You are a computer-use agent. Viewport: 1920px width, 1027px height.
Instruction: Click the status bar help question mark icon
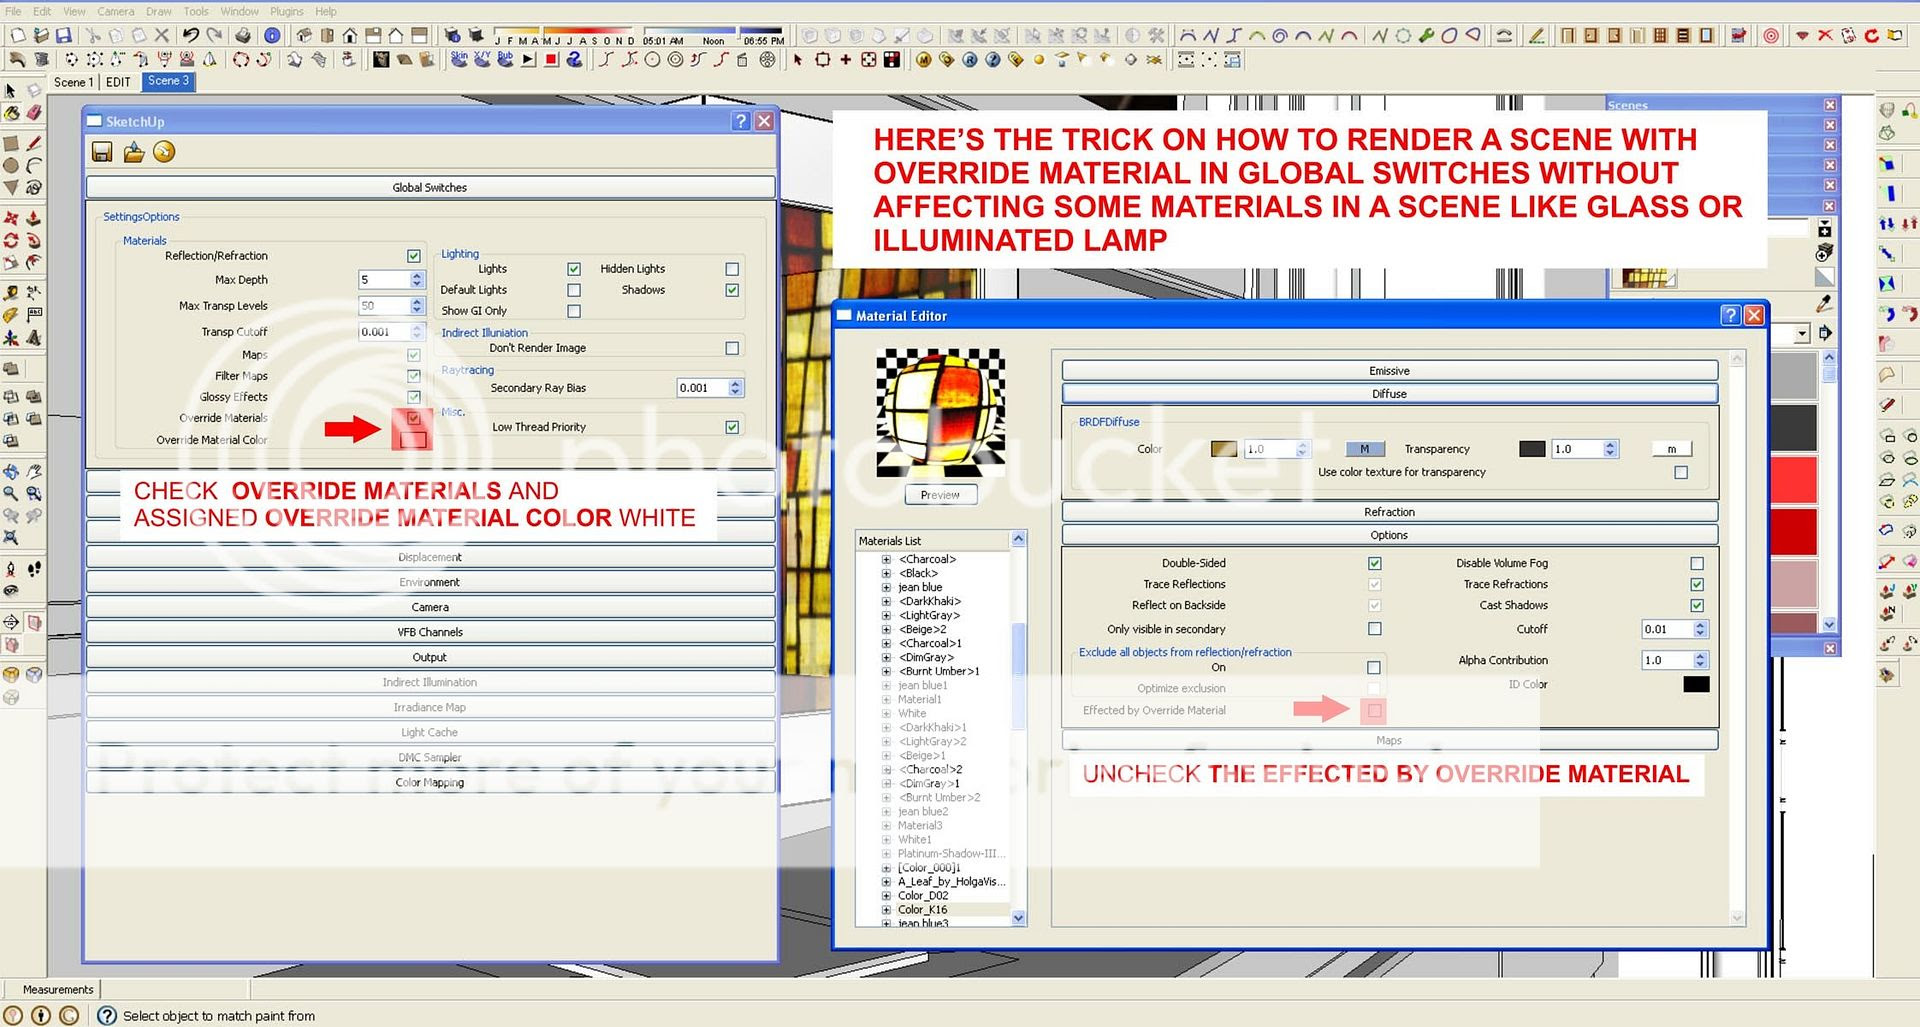(x=107, y=1015)
